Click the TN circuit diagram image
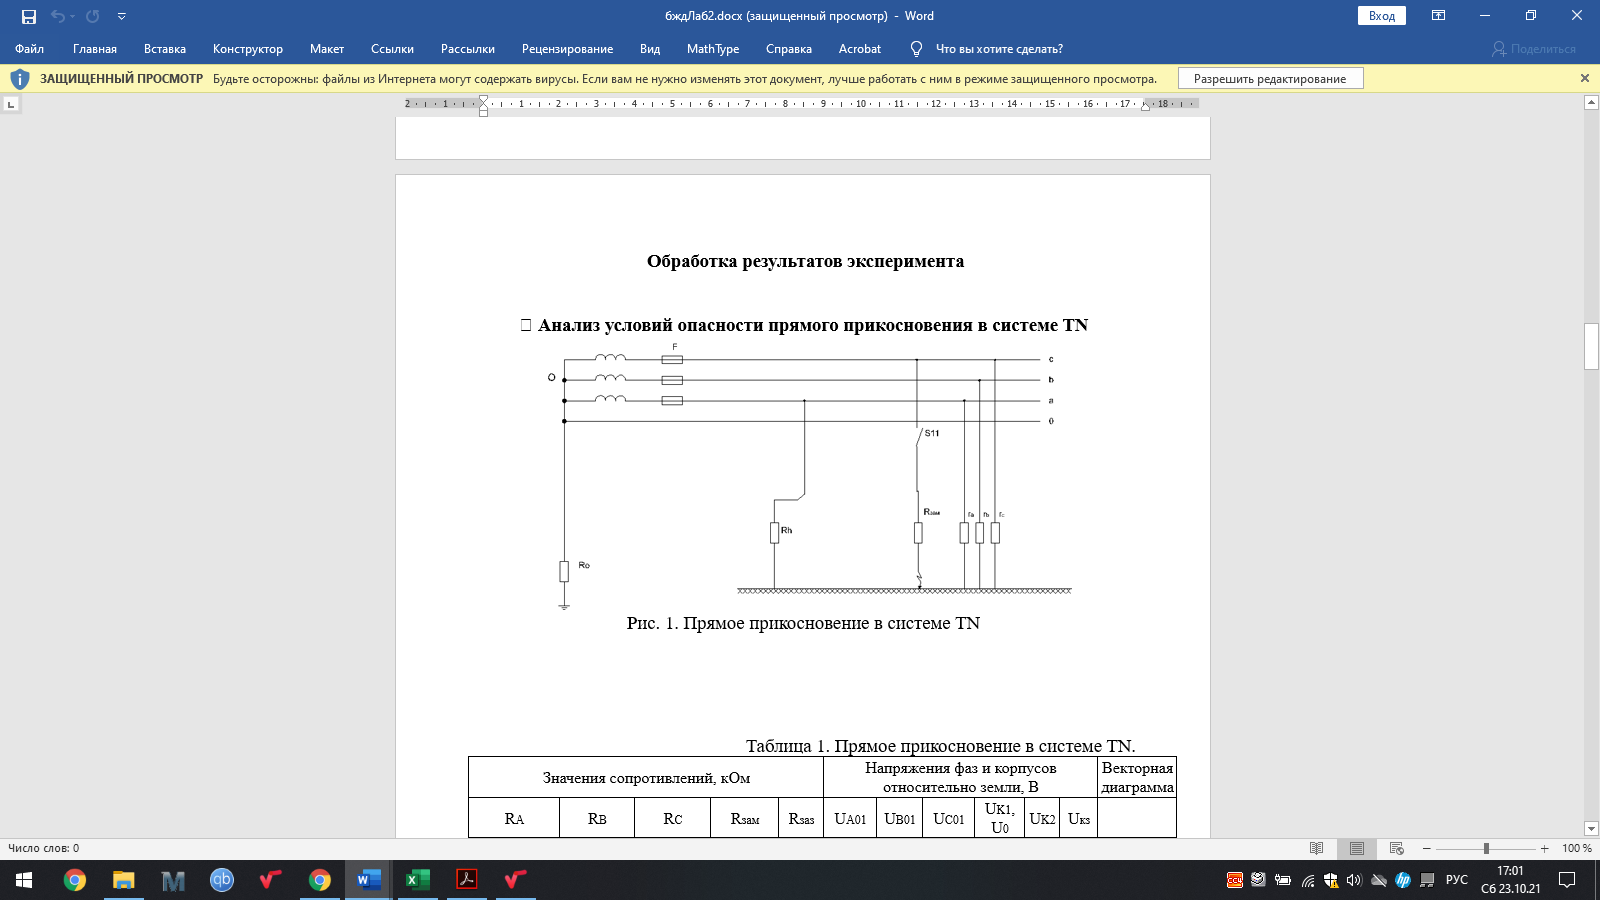This screenshot has width=1600, height=900. [809, 476]
